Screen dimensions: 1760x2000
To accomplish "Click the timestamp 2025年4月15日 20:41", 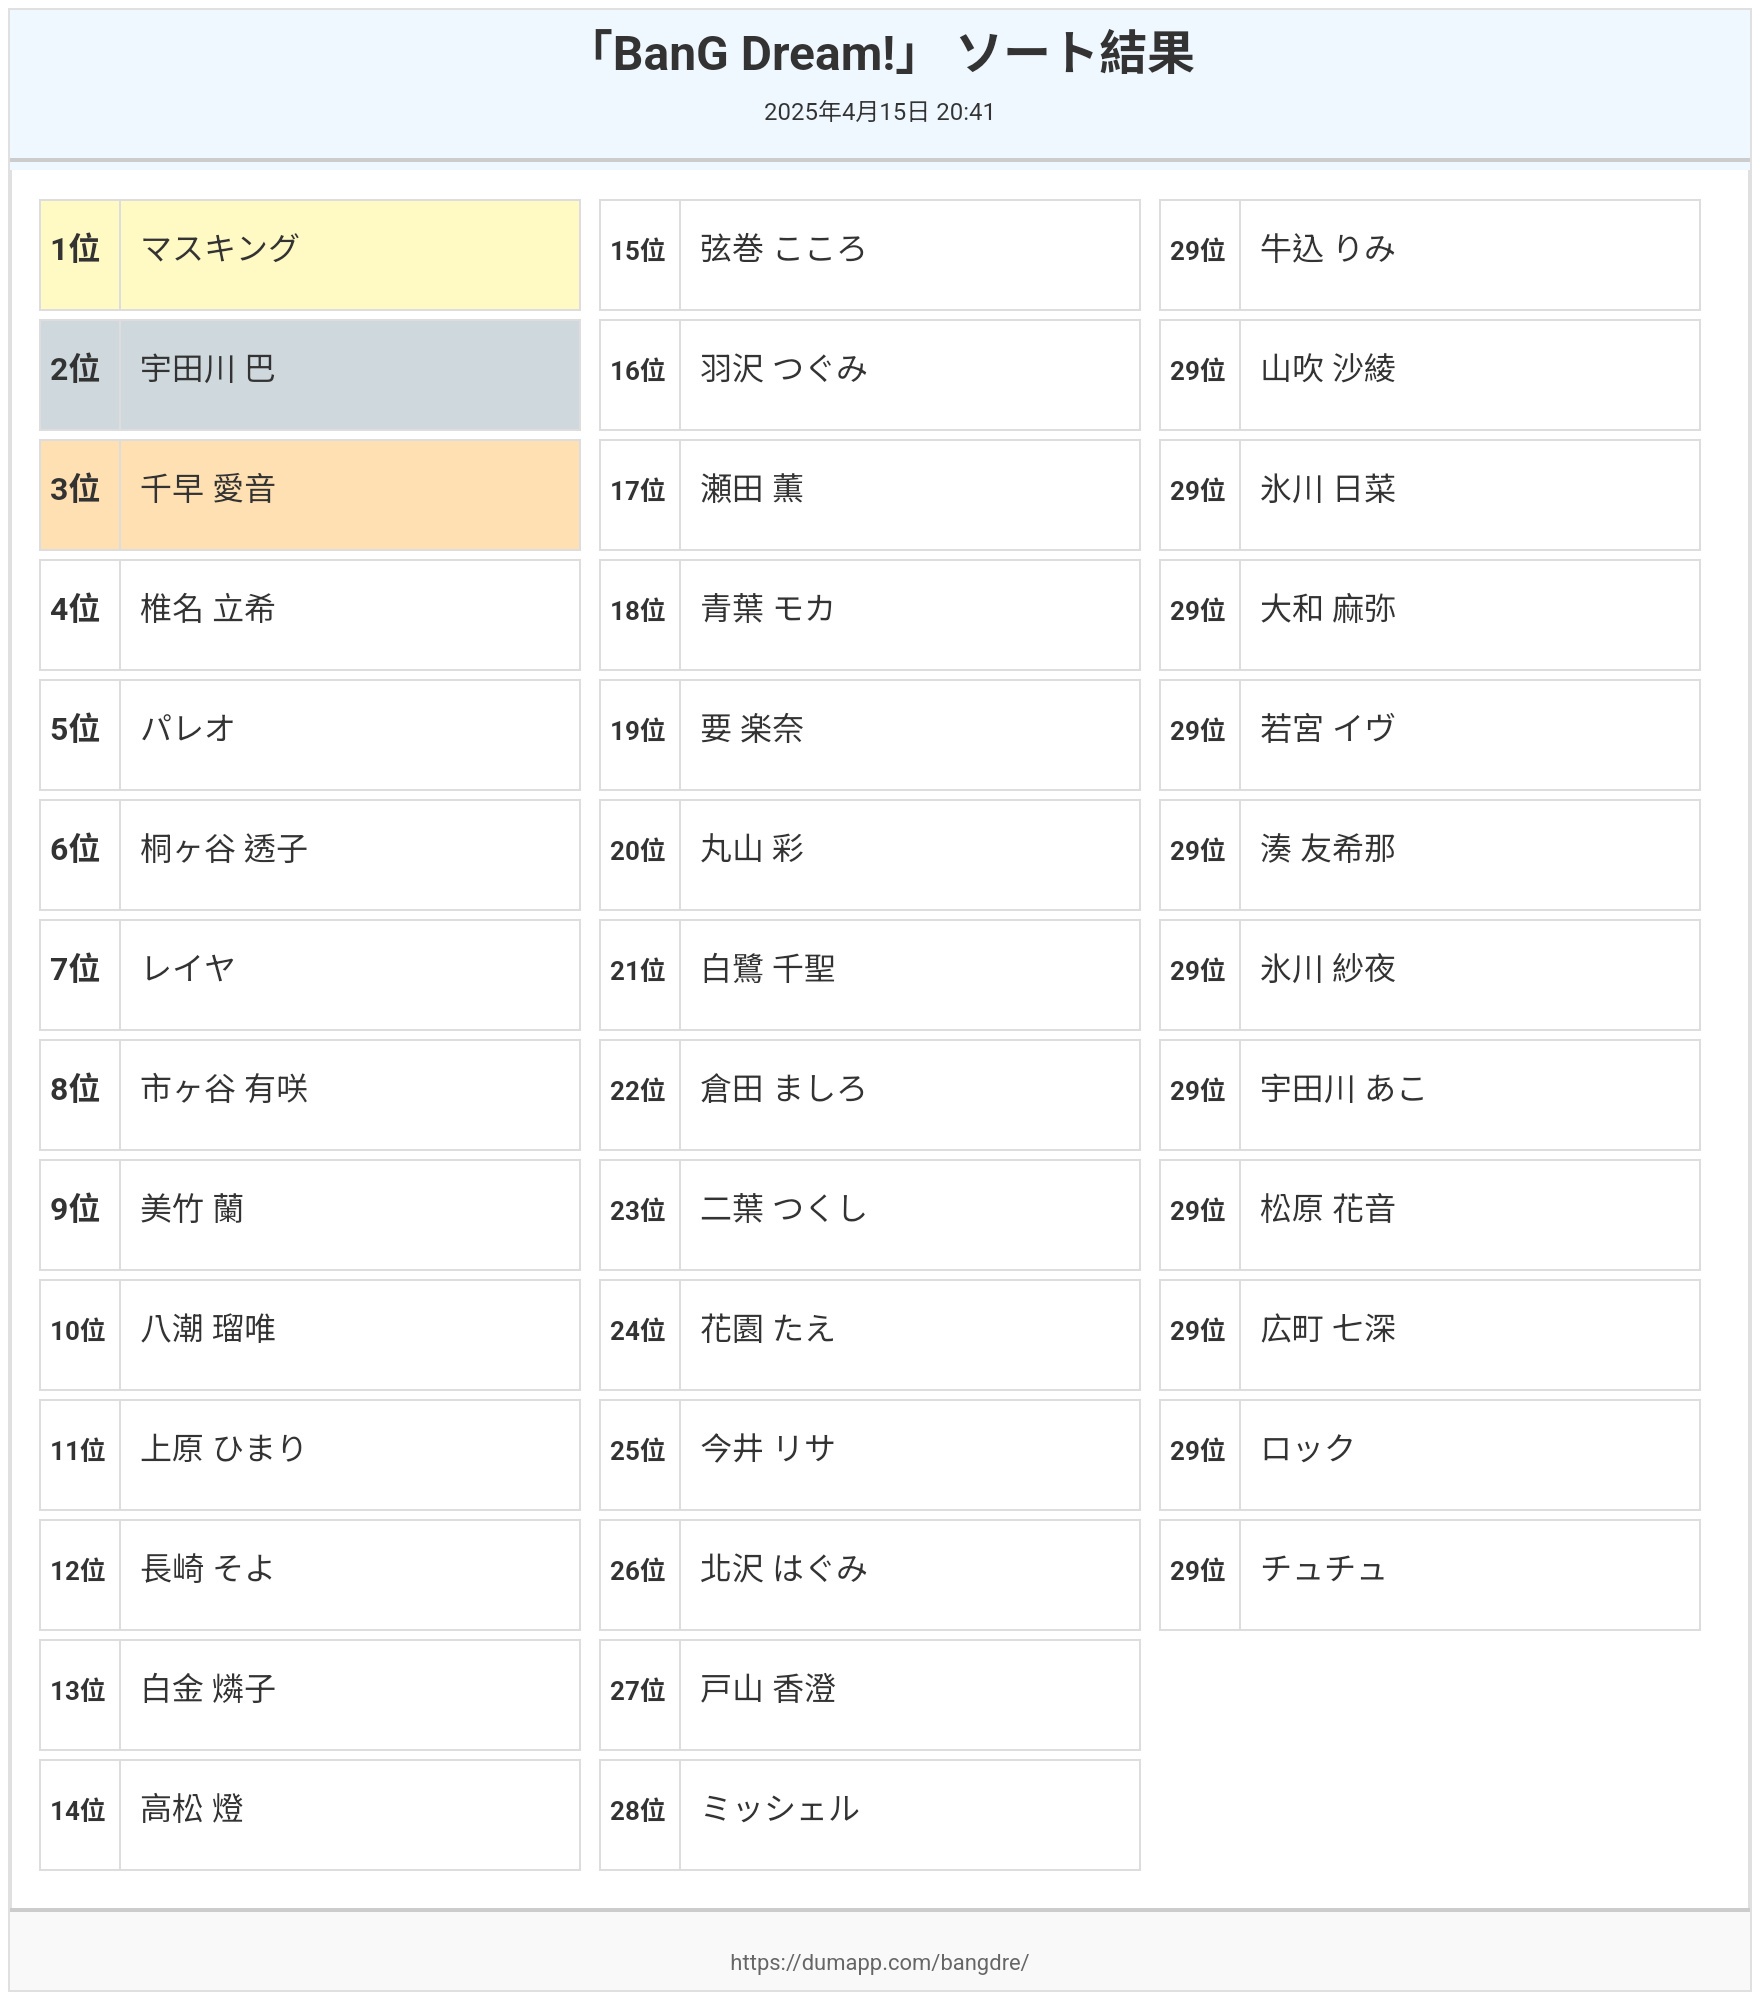I will (879, 112).
